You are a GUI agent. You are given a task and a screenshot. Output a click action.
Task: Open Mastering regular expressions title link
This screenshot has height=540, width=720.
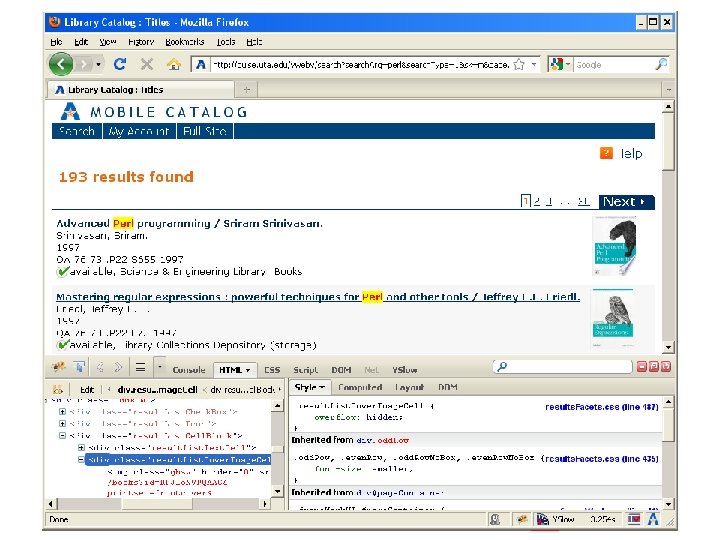318,297
